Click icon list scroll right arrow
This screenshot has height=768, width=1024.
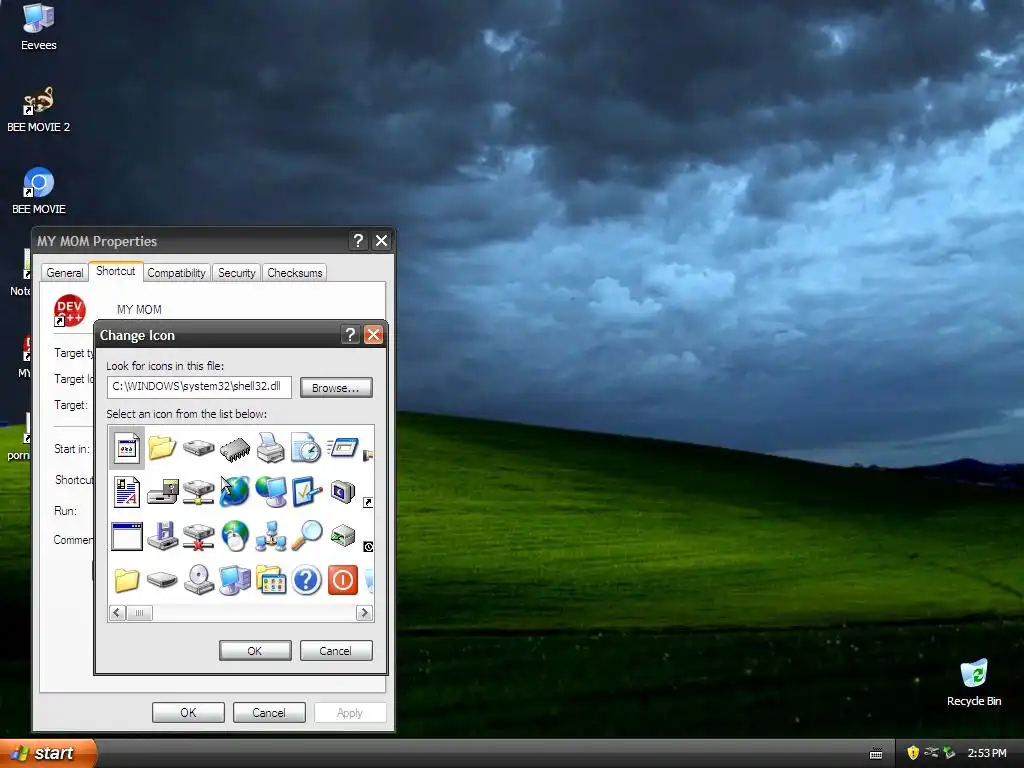[x=364, y=613]
